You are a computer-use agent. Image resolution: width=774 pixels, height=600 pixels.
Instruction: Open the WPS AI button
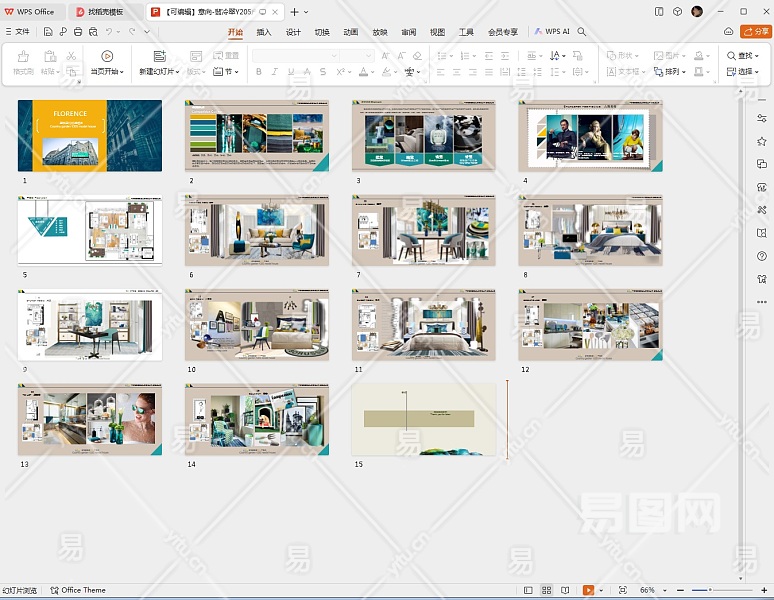552,32
